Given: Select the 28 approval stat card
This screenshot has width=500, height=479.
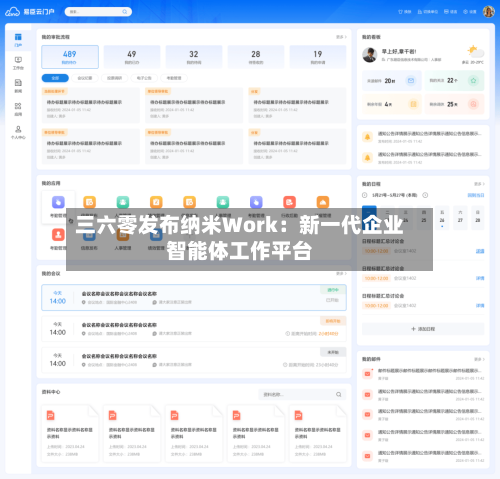Looking at the screenshot, I should tap(256, 57).
